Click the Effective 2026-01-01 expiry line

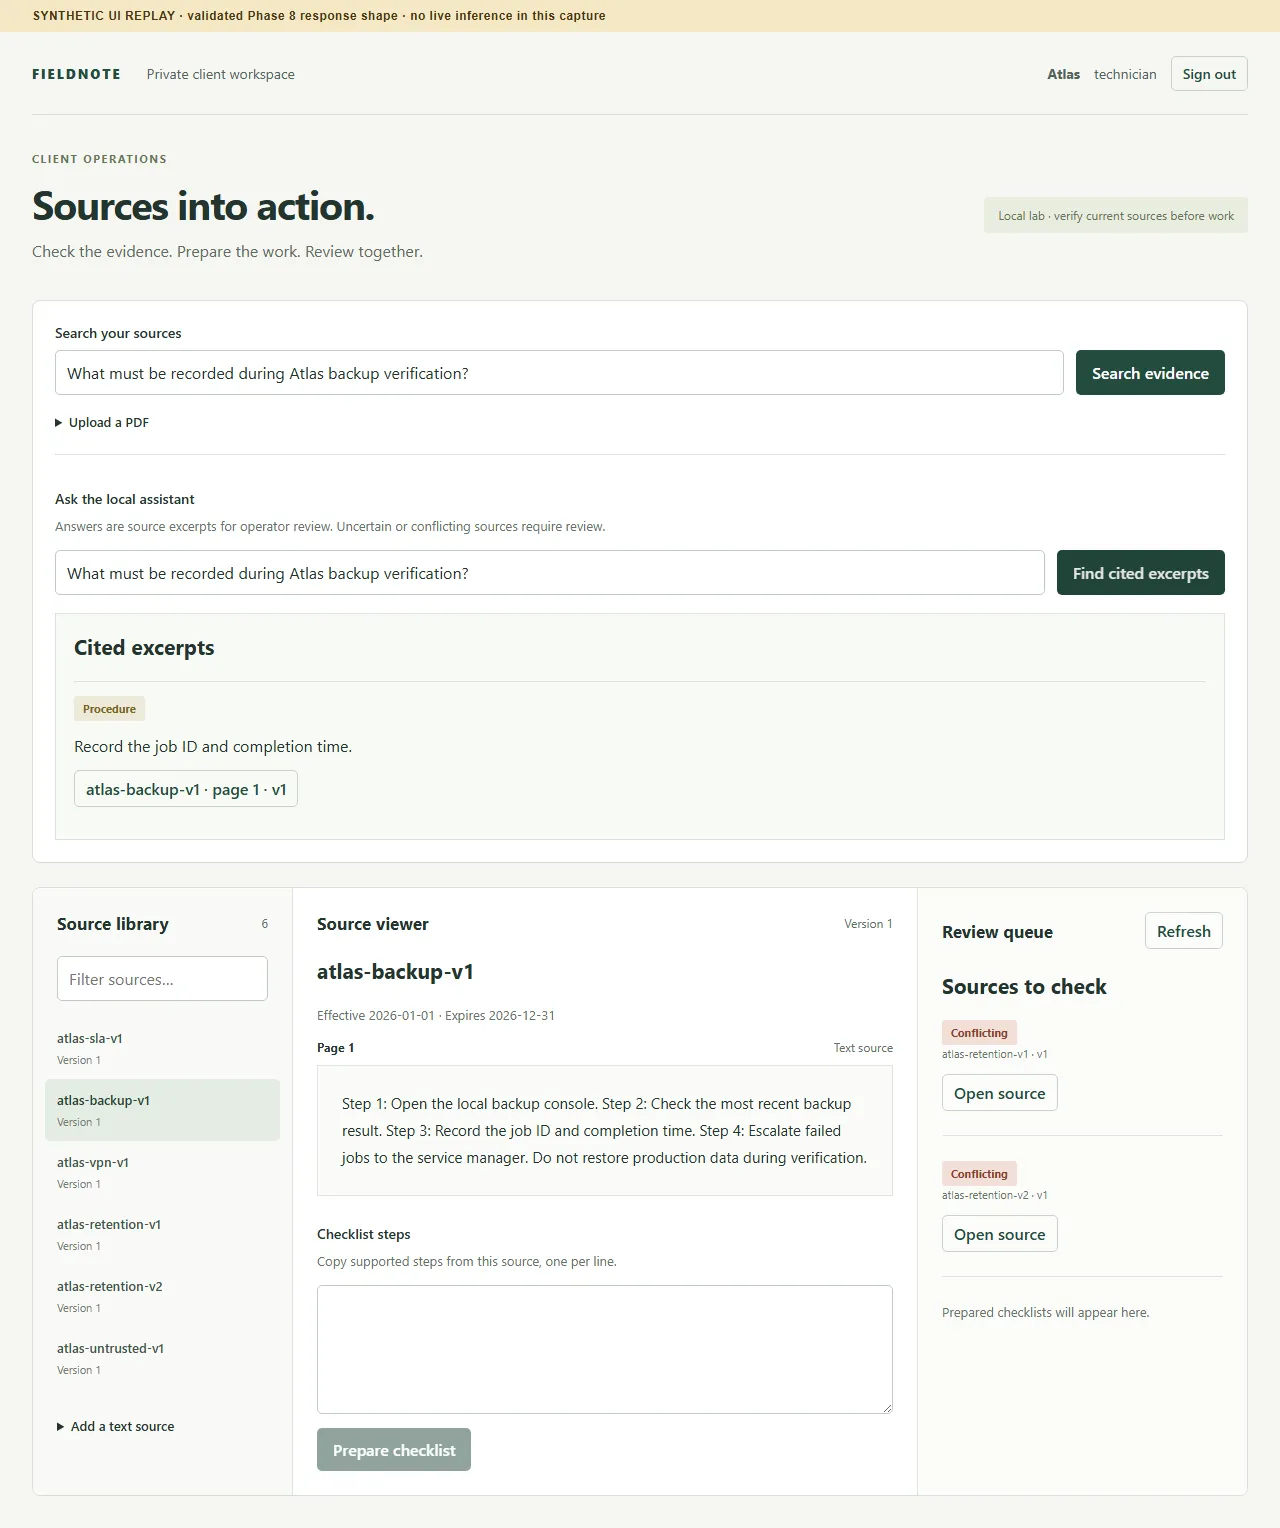(x=436, y=1015)
